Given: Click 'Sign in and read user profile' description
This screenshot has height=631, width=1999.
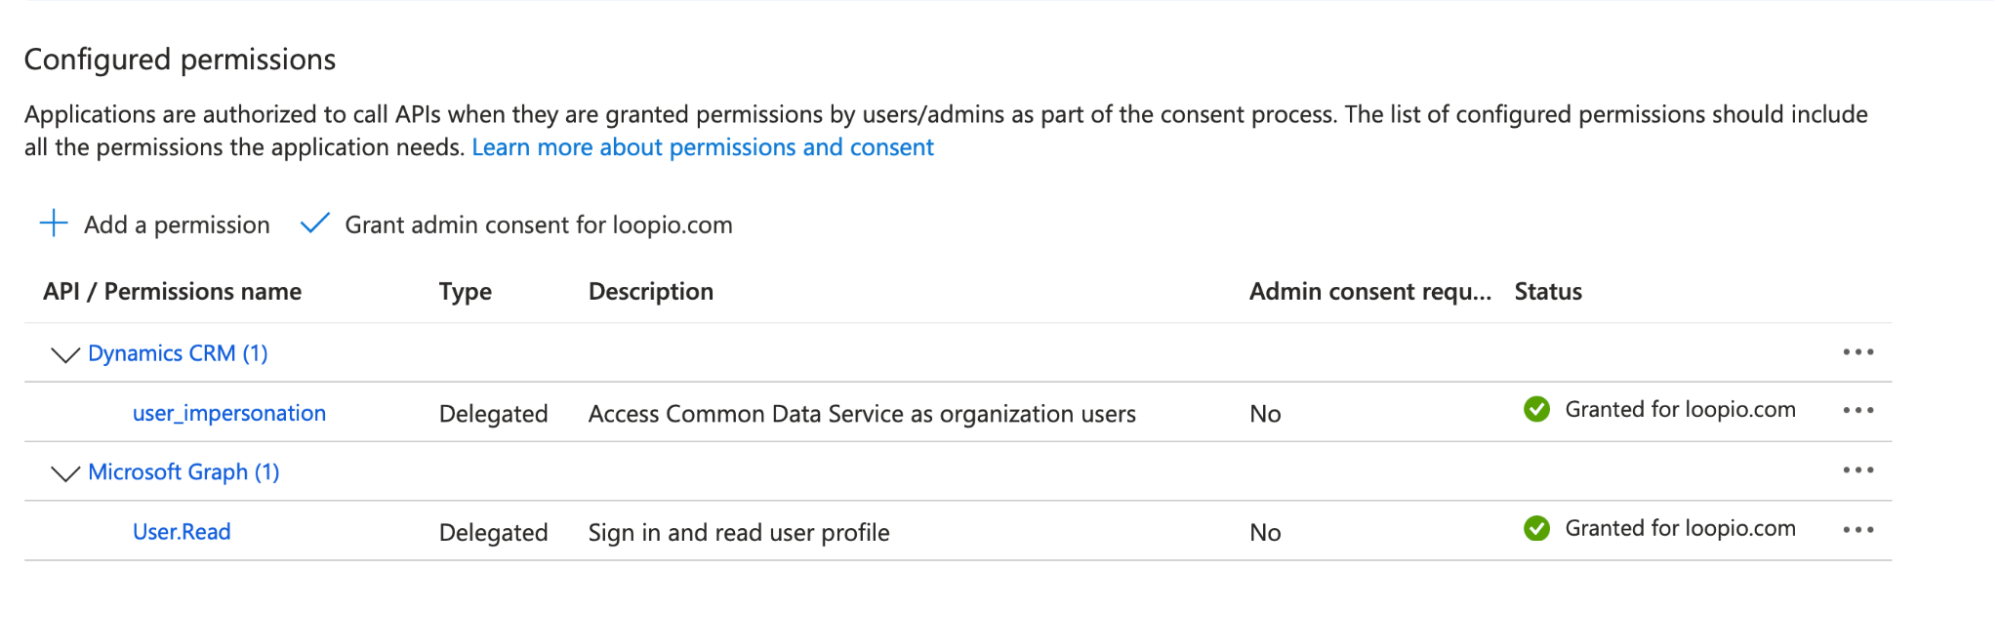Looking at the screenshot, I should click(x=739, y=533).
